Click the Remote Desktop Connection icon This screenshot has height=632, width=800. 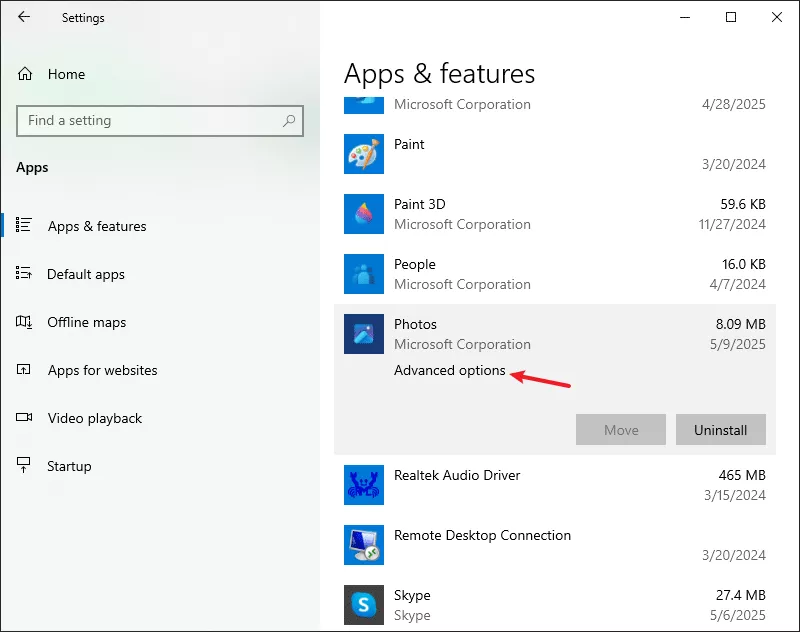tap(364, 545)
